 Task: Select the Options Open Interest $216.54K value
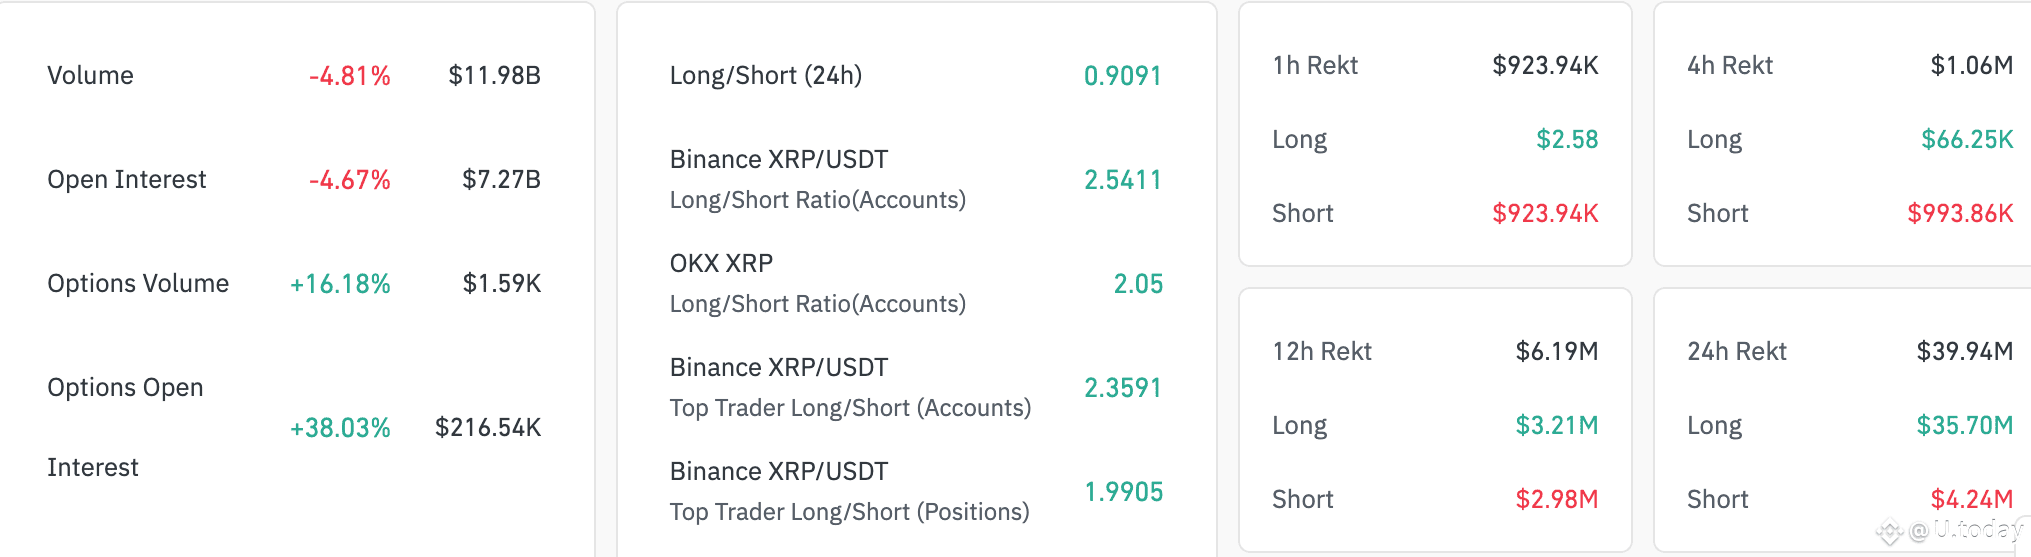[488, 428]
